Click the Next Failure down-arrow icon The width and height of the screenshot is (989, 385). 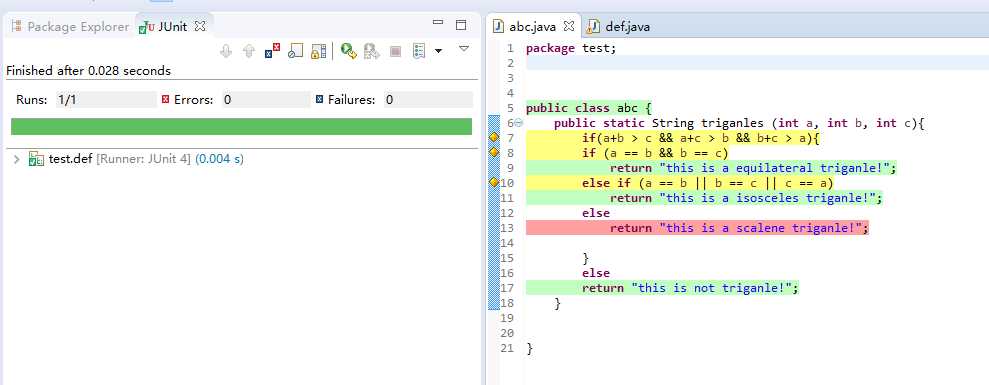[x=226, y=51]
